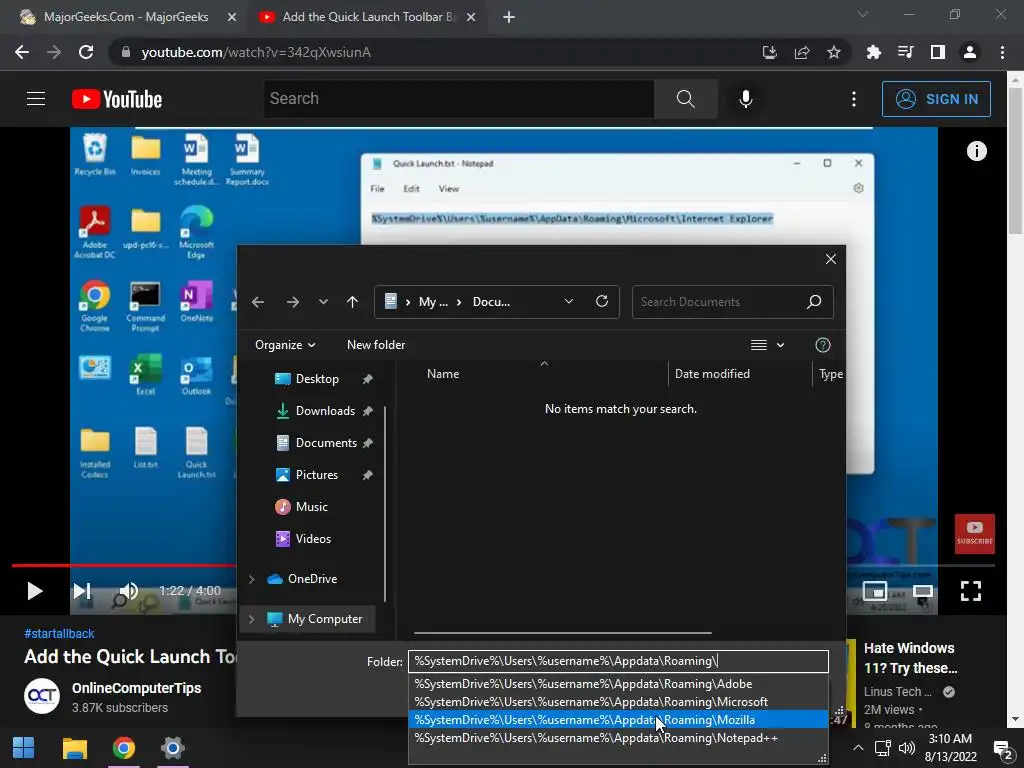The height and width of the screenshot is (768, 1024).
Task: Sort by the Date modified column
Action: [x=712, y=374]
